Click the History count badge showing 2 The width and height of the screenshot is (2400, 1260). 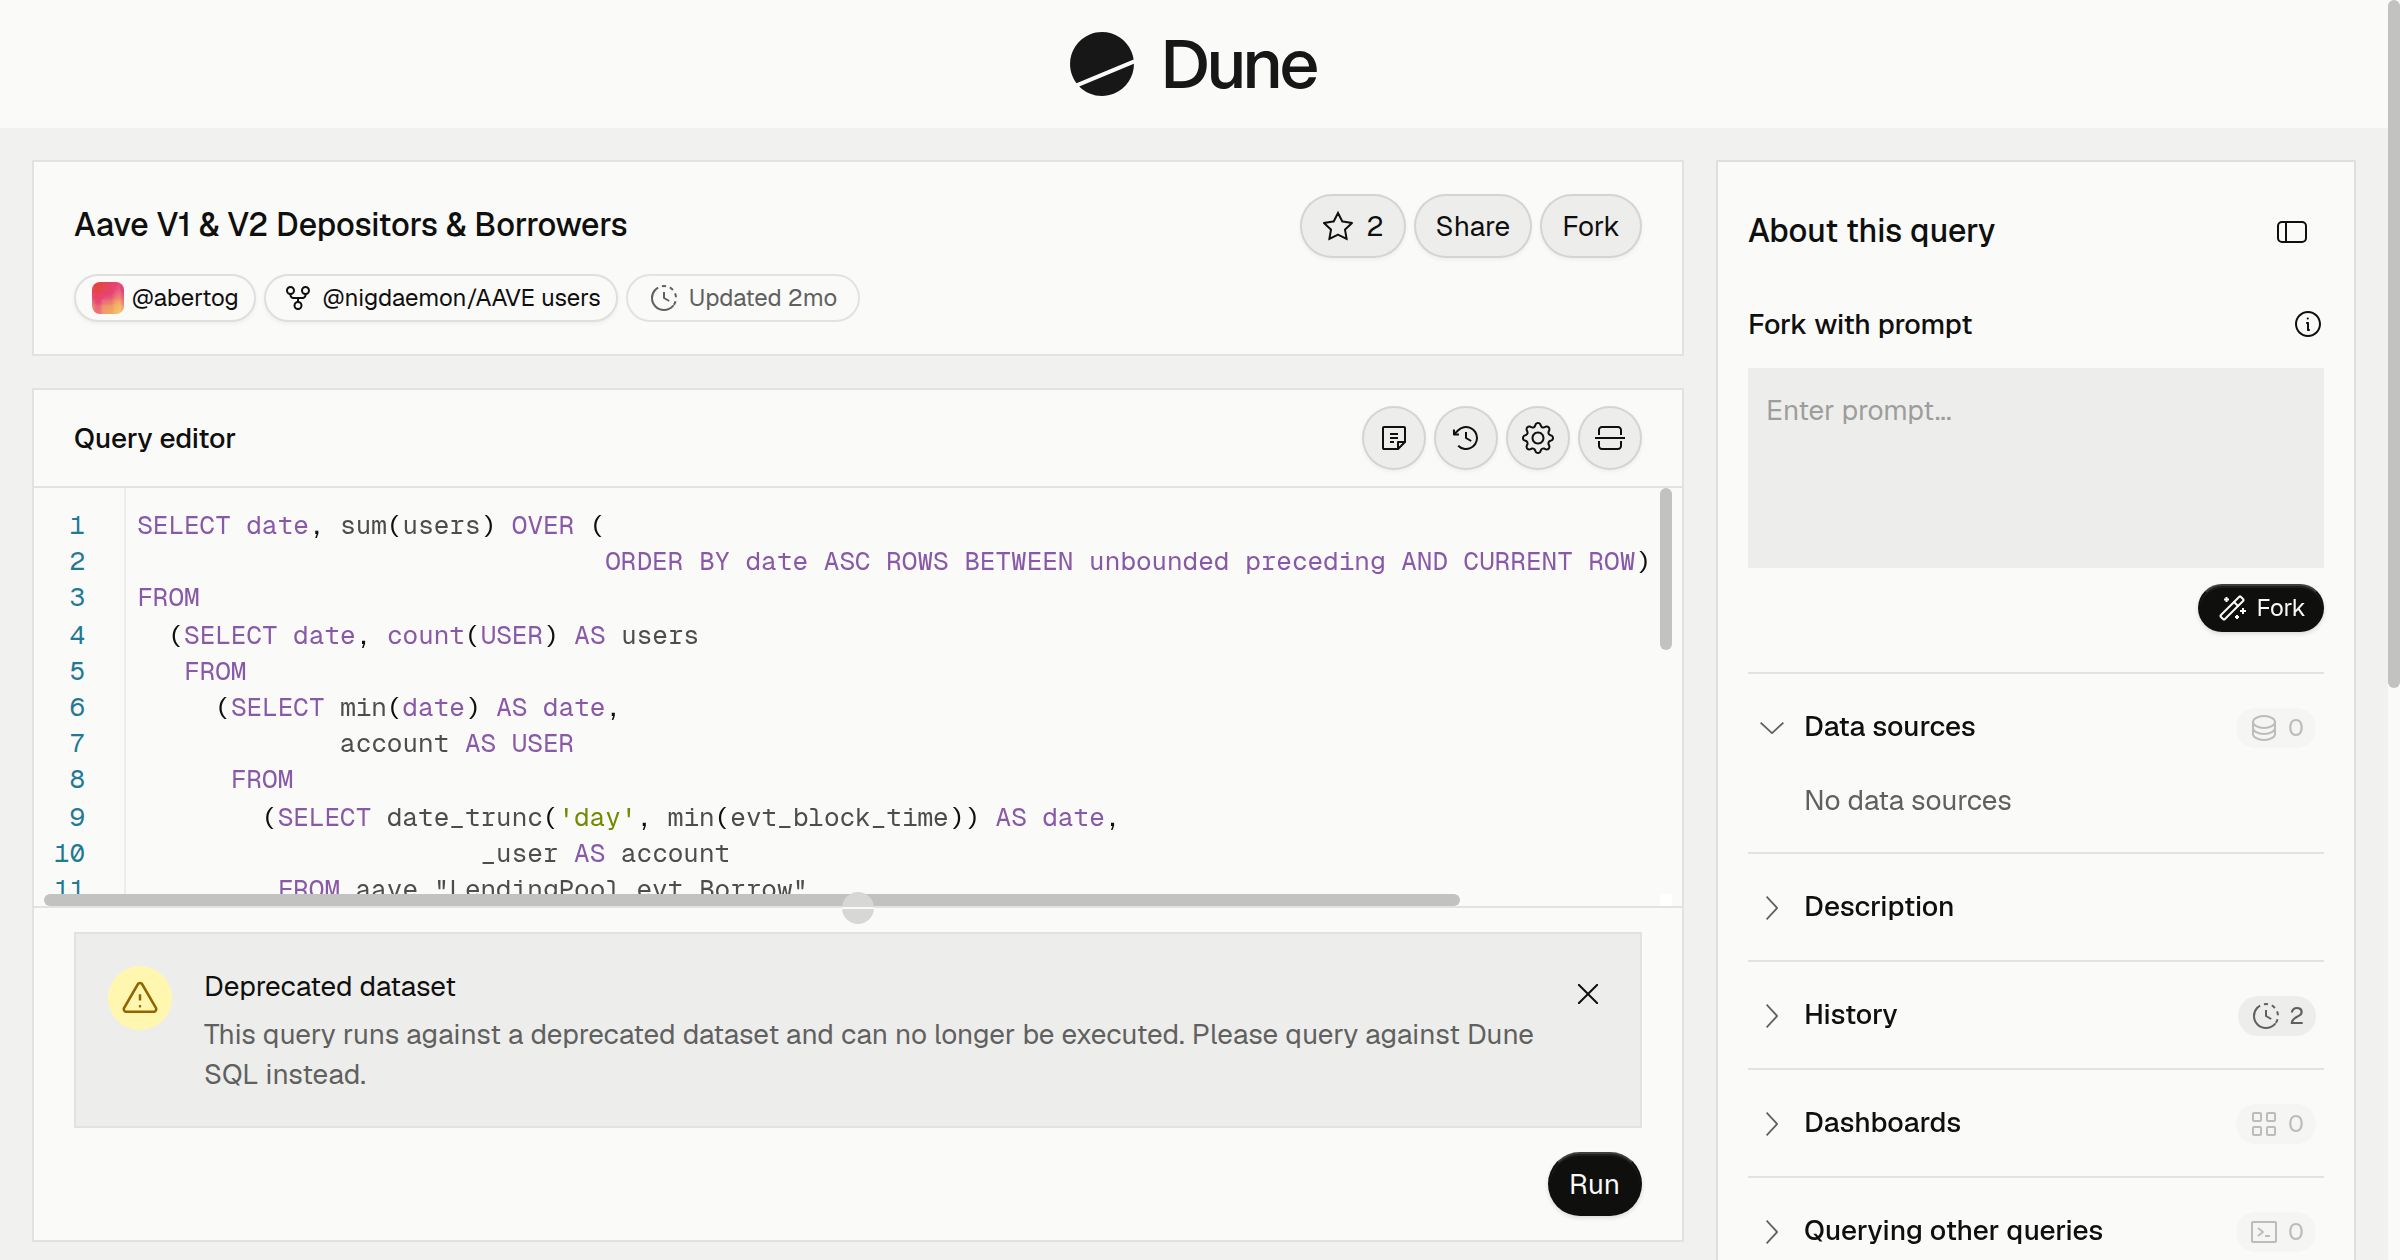(x=2277, y=1015)
